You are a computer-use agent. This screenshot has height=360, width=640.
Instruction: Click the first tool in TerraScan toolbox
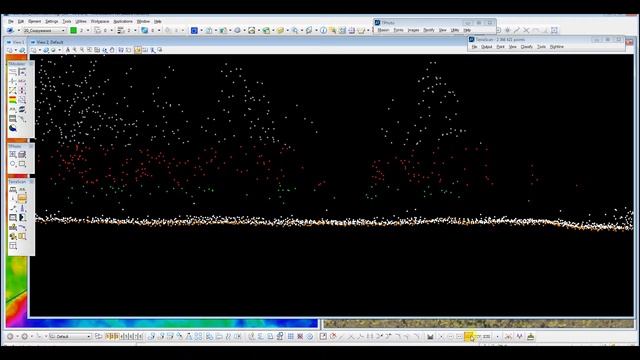point(13,190)
